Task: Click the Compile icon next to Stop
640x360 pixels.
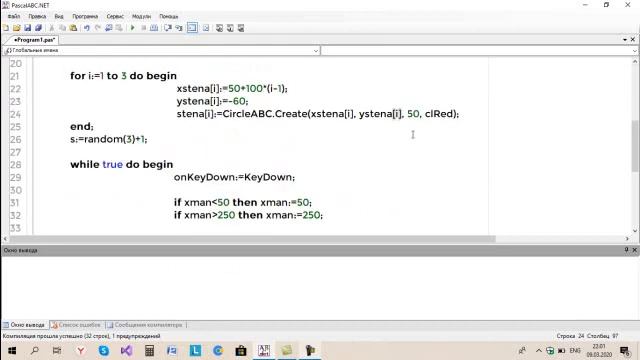Action: [x=154, y=28]
